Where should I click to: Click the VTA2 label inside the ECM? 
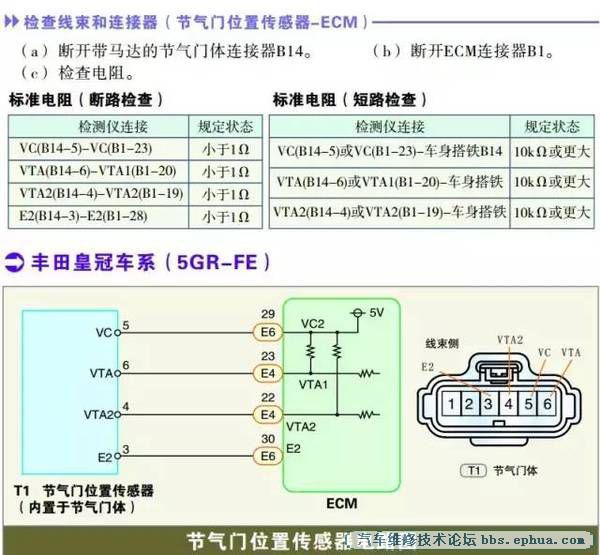pos(301,426)
